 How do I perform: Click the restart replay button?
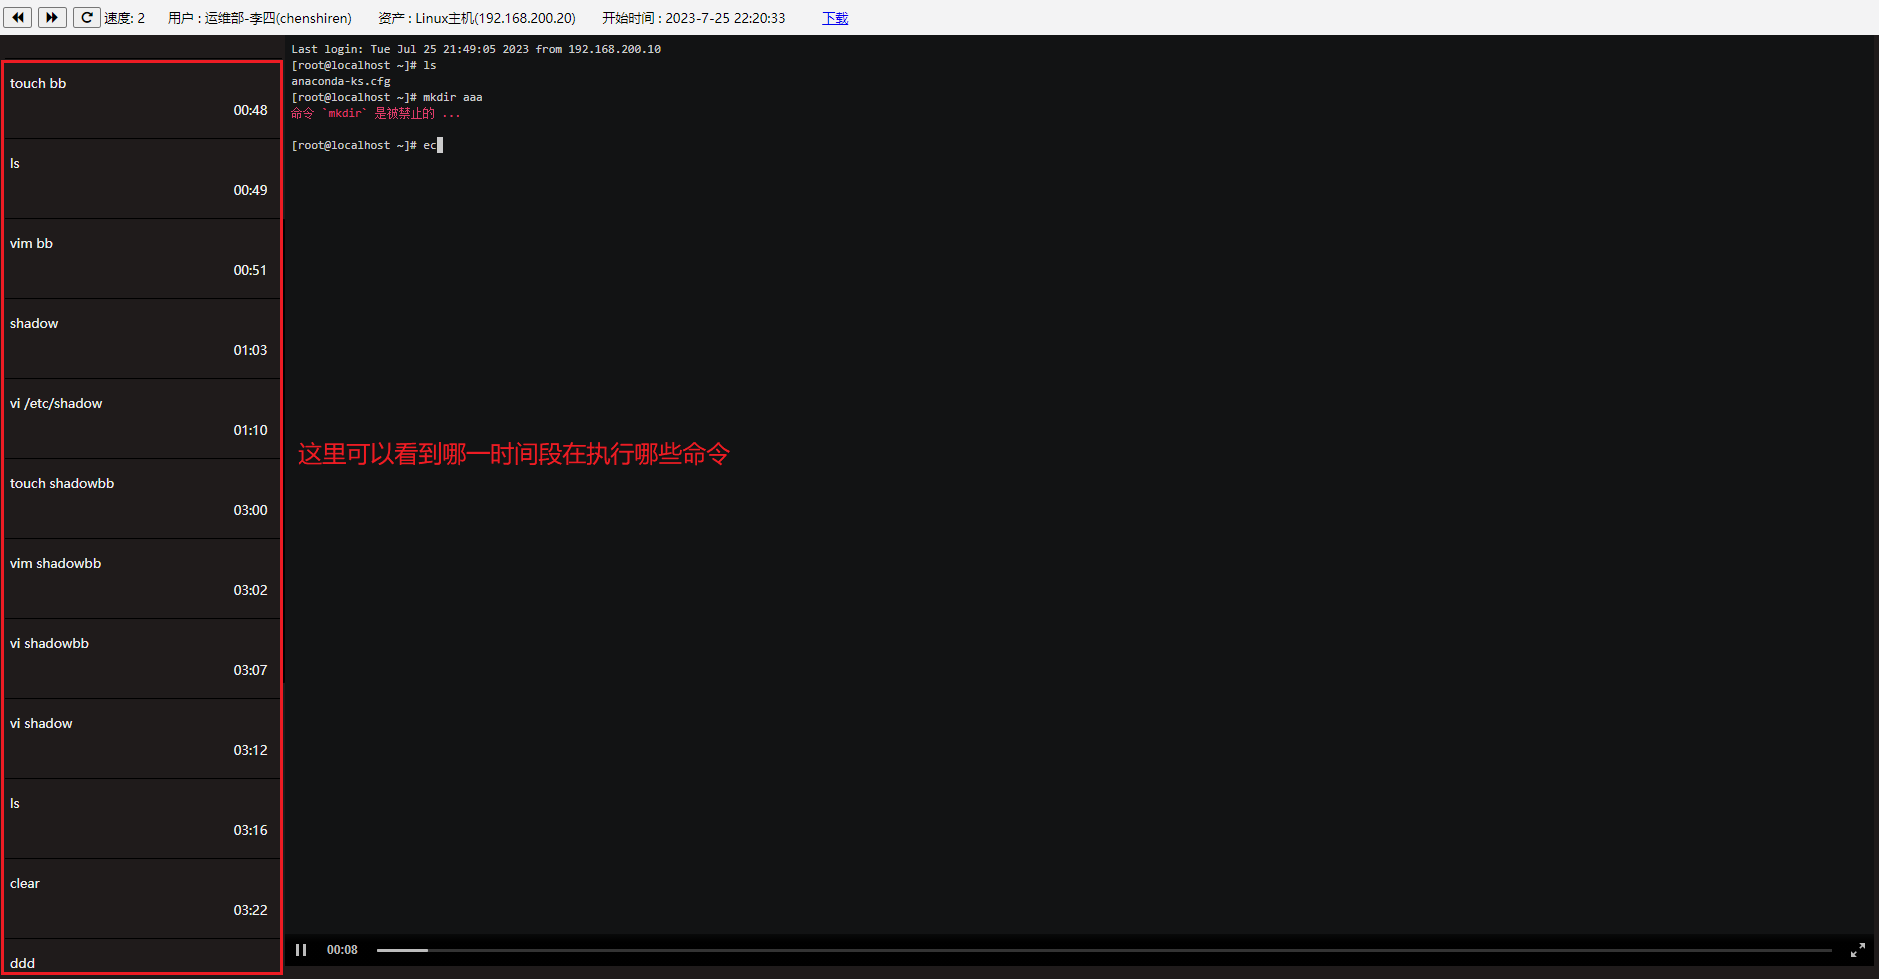click(x=87, y=18)
